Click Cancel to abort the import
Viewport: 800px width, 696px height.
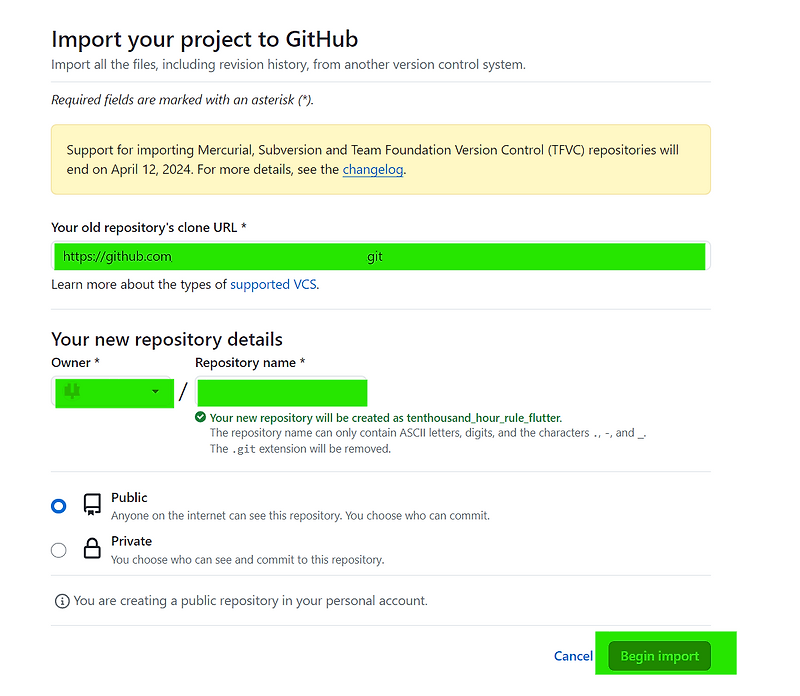pyautogui.click(x=572, y=656)
